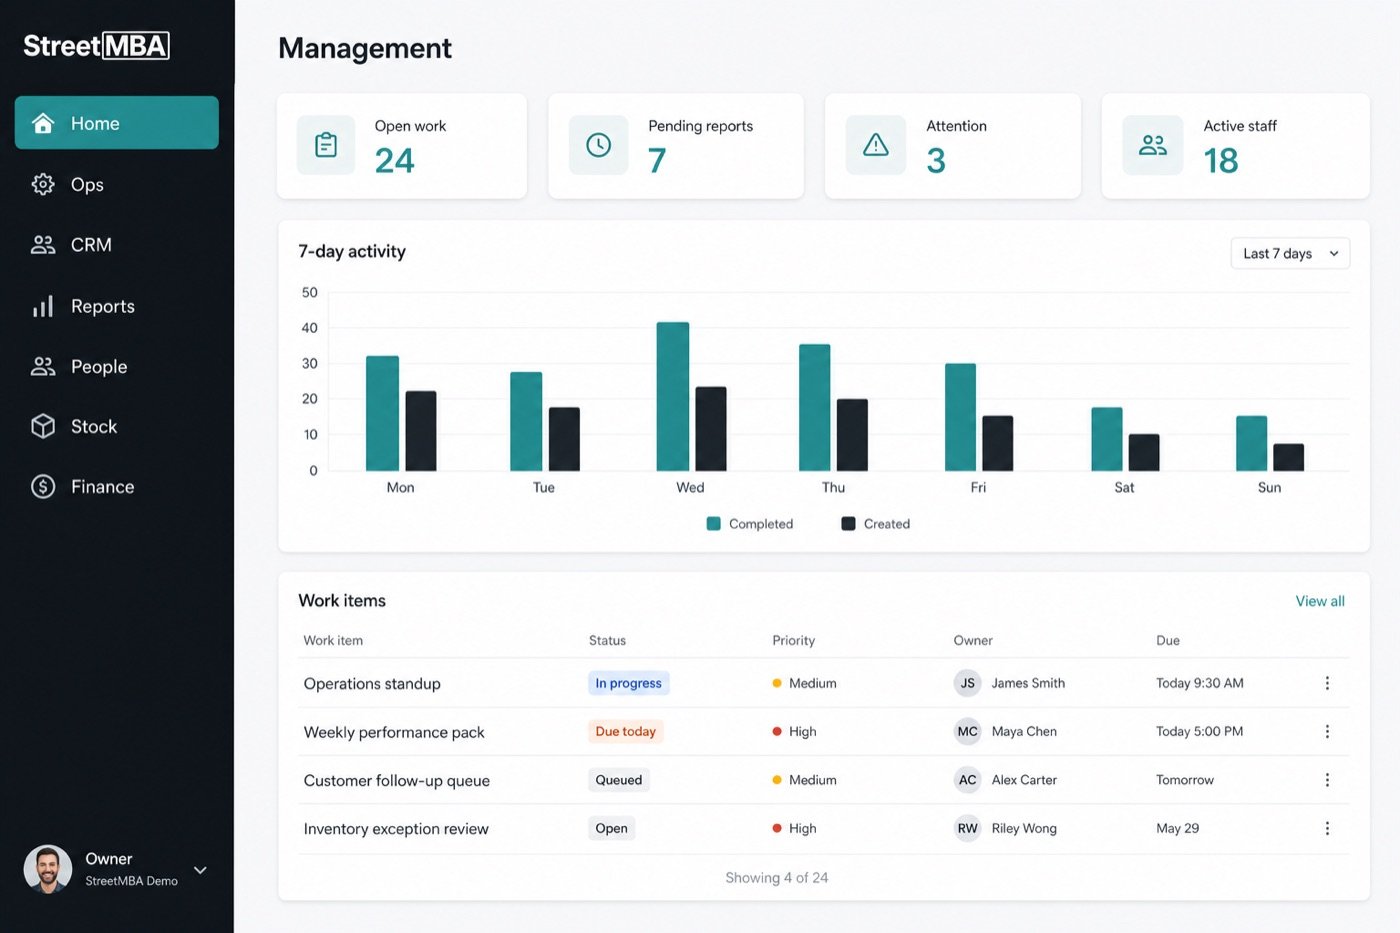Open the Operations standup row's three-dot menu

[x=1327, y=683]
